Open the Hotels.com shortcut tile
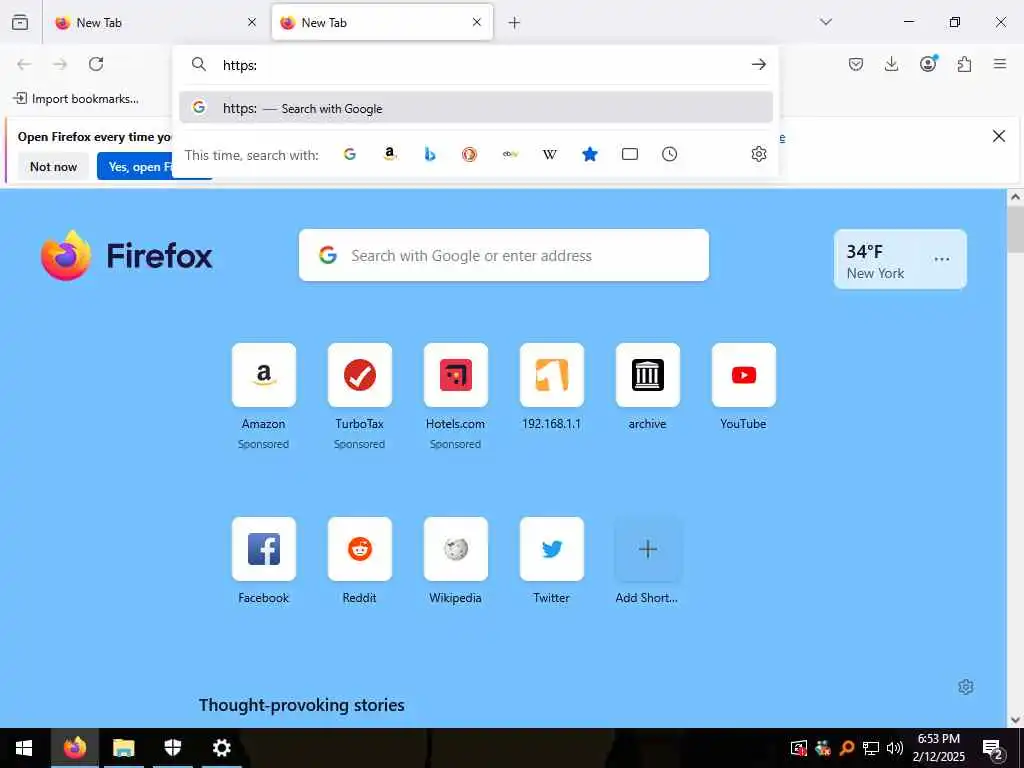The height and width of the screenshot is (768, 1024). (456, 375)
